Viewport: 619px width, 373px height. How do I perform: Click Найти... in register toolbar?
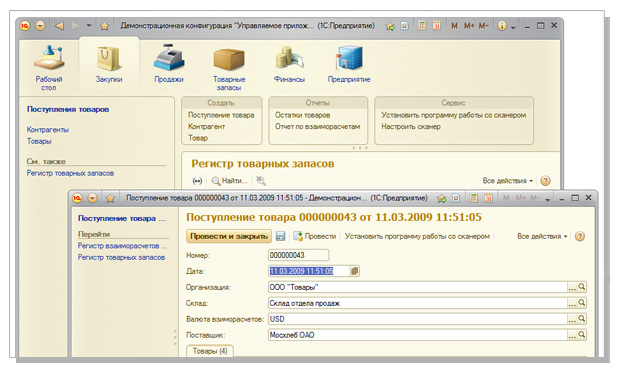230,181
